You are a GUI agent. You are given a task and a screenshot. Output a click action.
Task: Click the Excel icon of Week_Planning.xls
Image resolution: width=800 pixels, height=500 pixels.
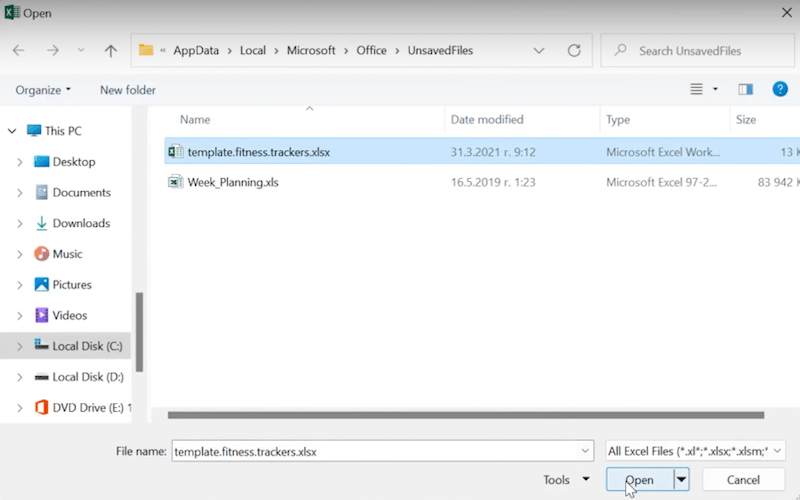(176, 182)
